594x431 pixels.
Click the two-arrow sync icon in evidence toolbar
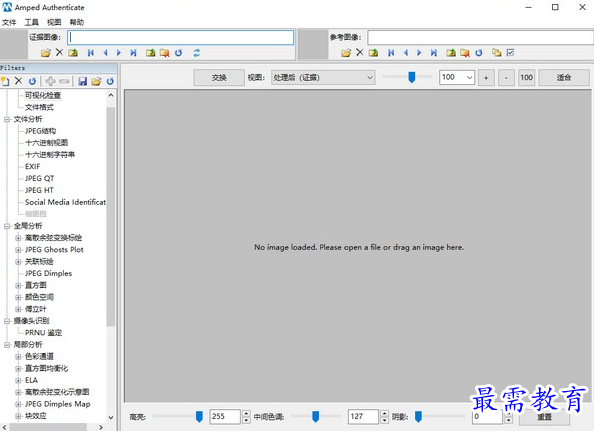pos(197,53)
